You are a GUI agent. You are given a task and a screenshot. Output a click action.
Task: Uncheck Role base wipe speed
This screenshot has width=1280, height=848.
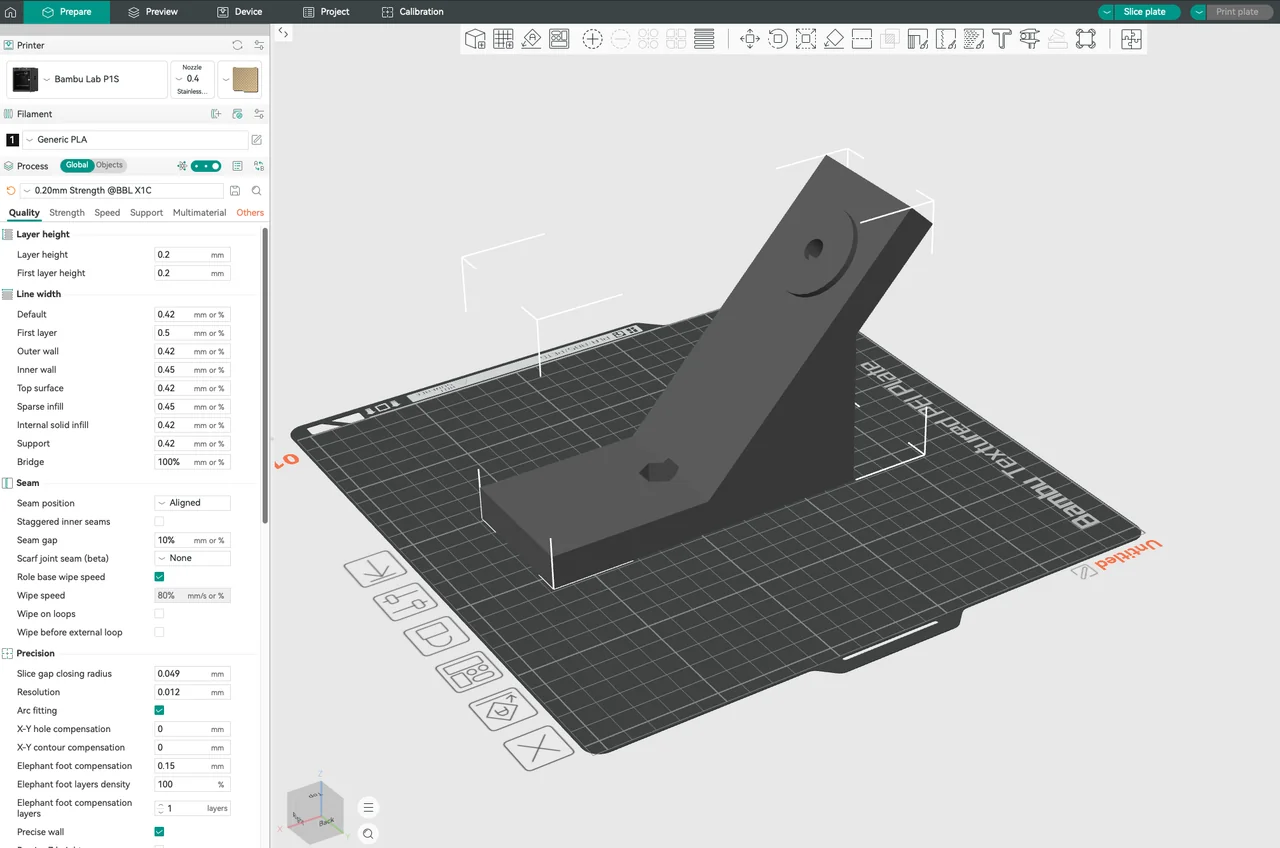pos(159,577)
